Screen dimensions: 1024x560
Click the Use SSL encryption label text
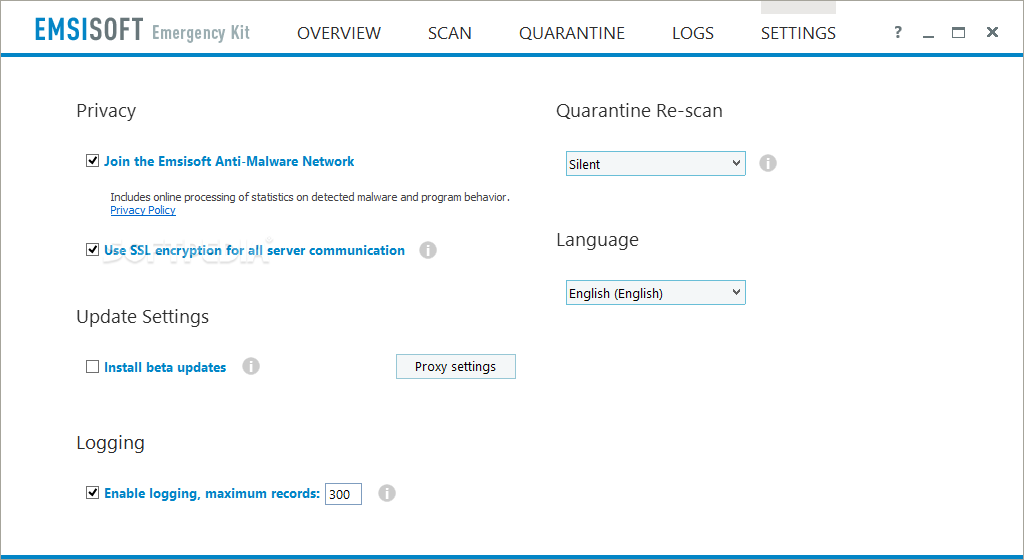(254, 251)
